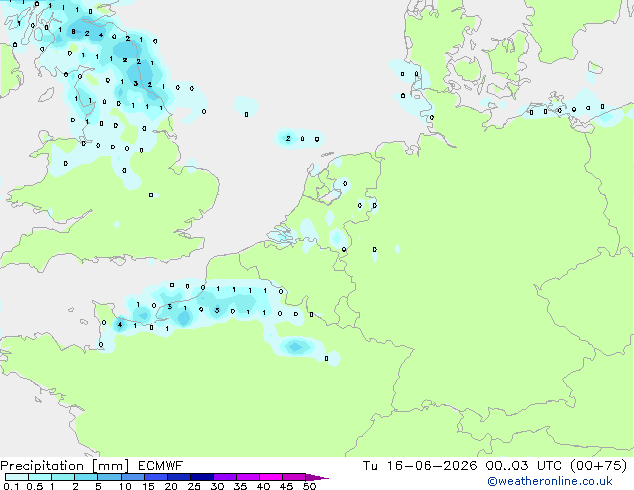Pick the 25–30 mm dark navy legend swatch
Image resolution: width=634 pixels, height=490 pixels.
coord(202,477)
